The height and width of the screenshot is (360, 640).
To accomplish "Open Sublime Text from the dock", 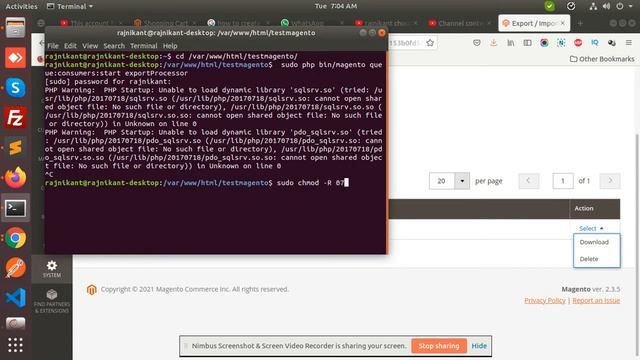I will [16, 147].
